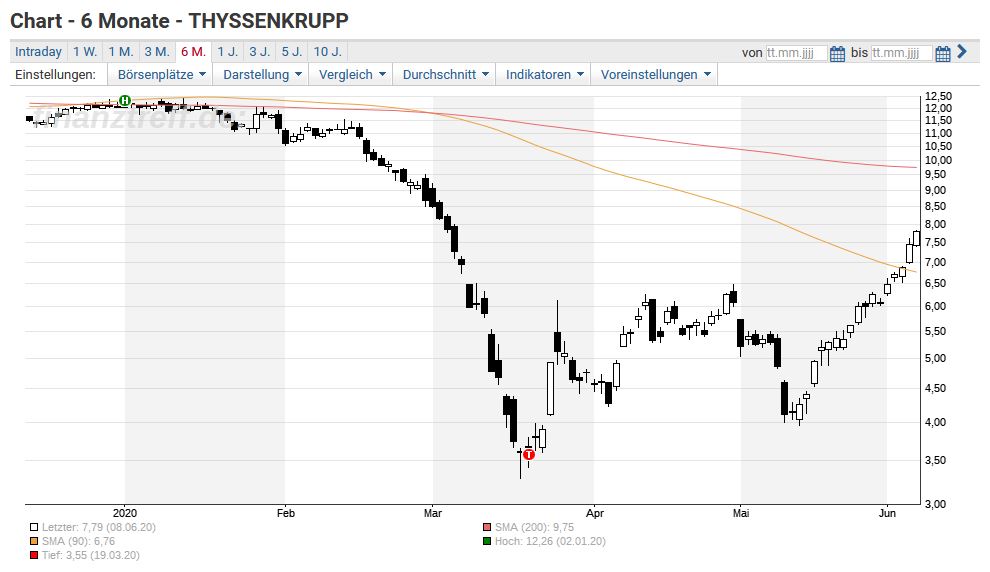
Task: Click the '2020' x-axis label
Action: pyautogui.click(x=125, y=513)
